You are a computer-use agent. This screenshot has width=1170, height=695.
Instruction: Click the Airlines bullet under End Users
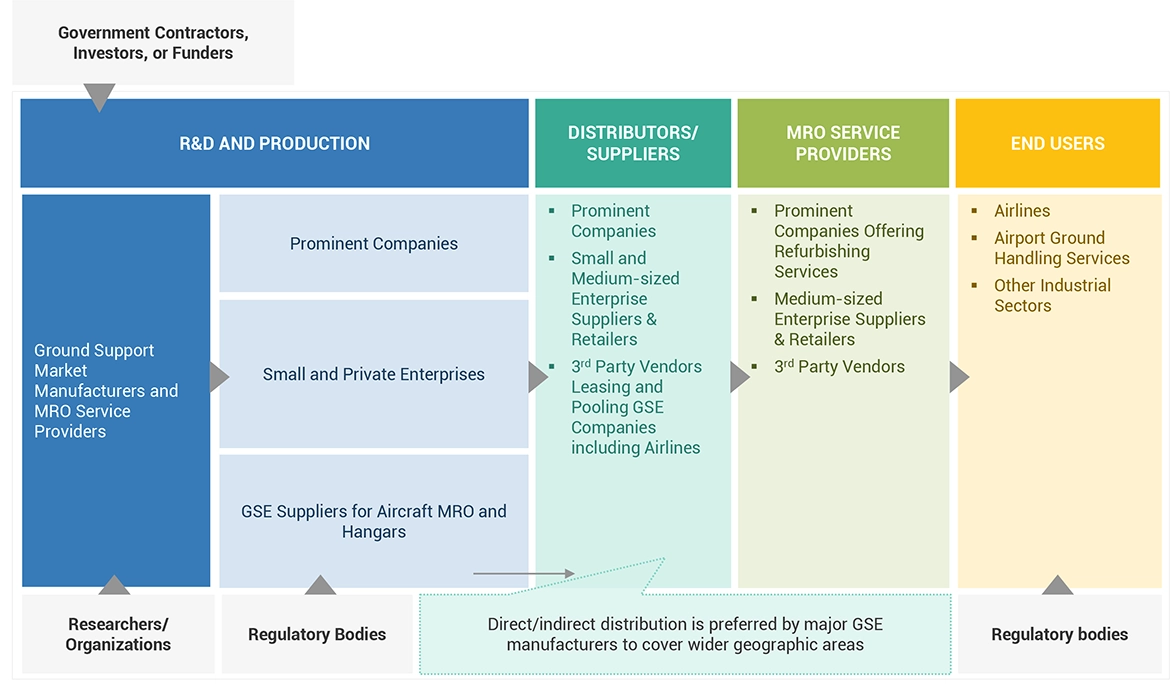[1021, 211]
